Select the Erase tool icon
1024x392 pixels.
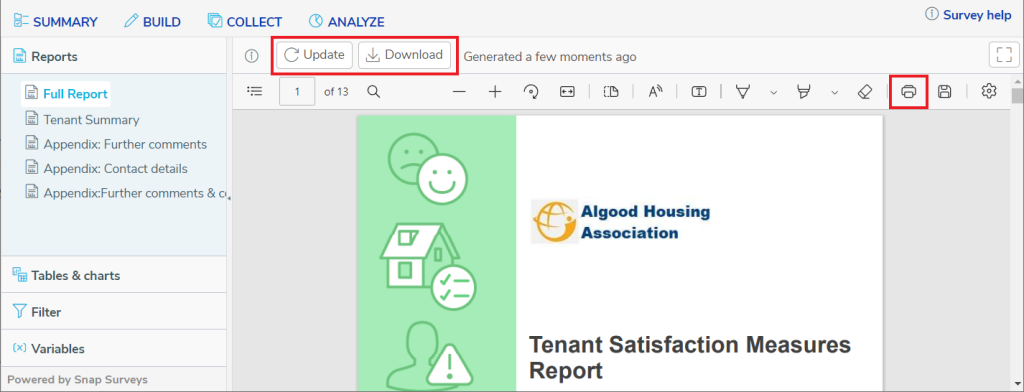(x=864, y=92)
